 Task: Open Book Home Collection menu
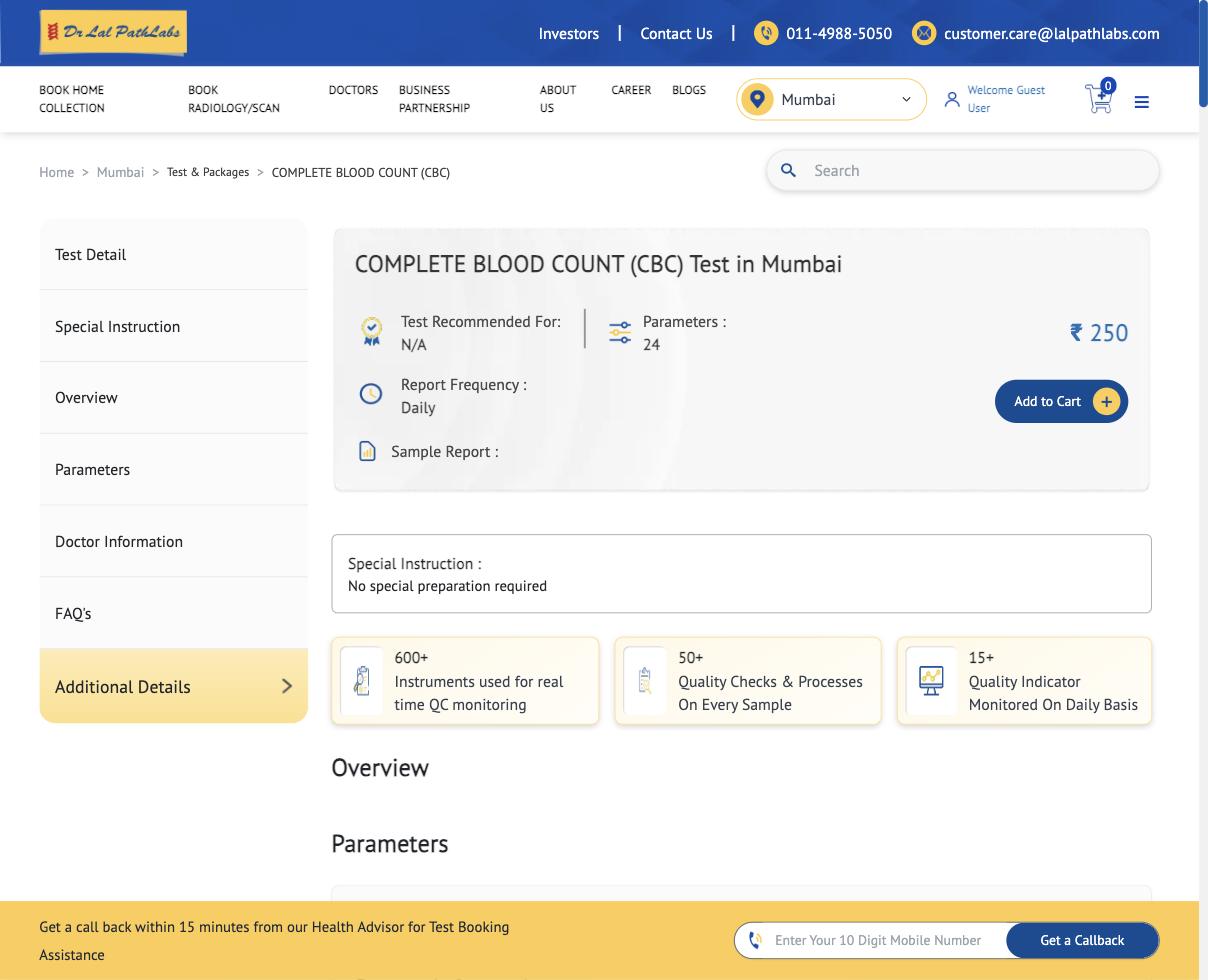[x=72, y=99]
